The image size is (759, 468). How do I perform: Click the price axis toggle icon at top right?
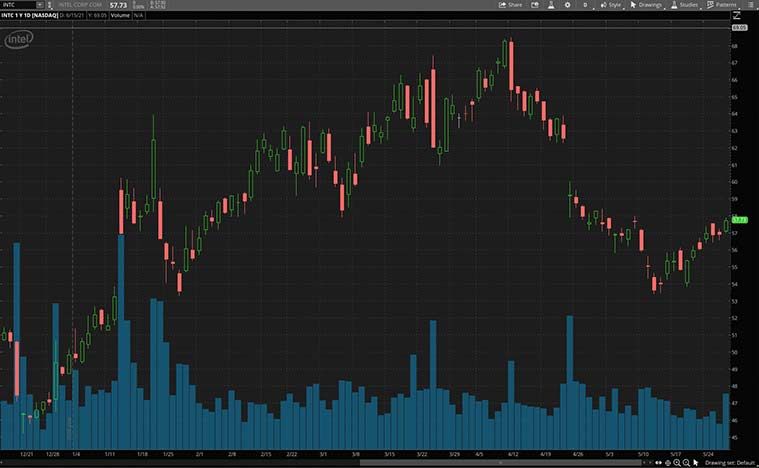click(x=737, y=15)
